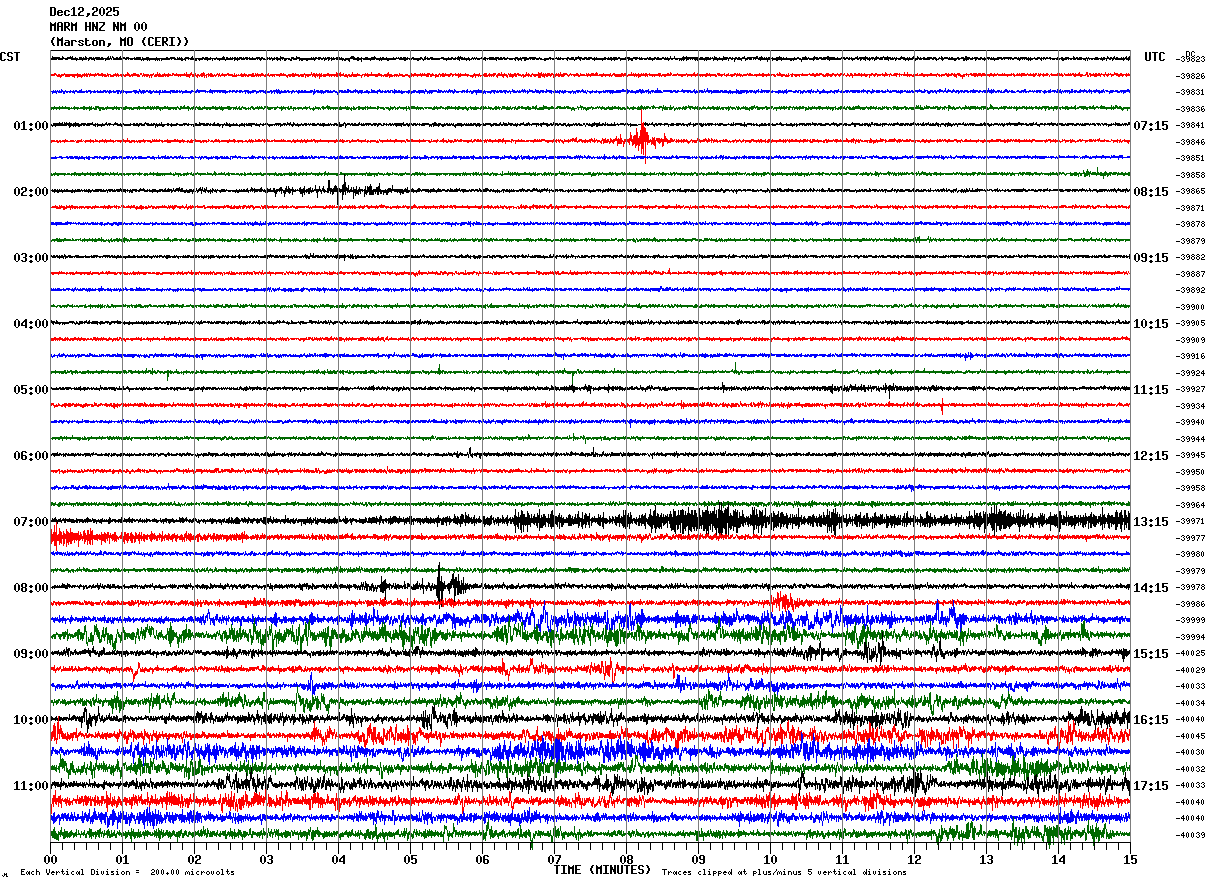
Task: Click DC offset value "-39841"
Action: coord(1191,126)
